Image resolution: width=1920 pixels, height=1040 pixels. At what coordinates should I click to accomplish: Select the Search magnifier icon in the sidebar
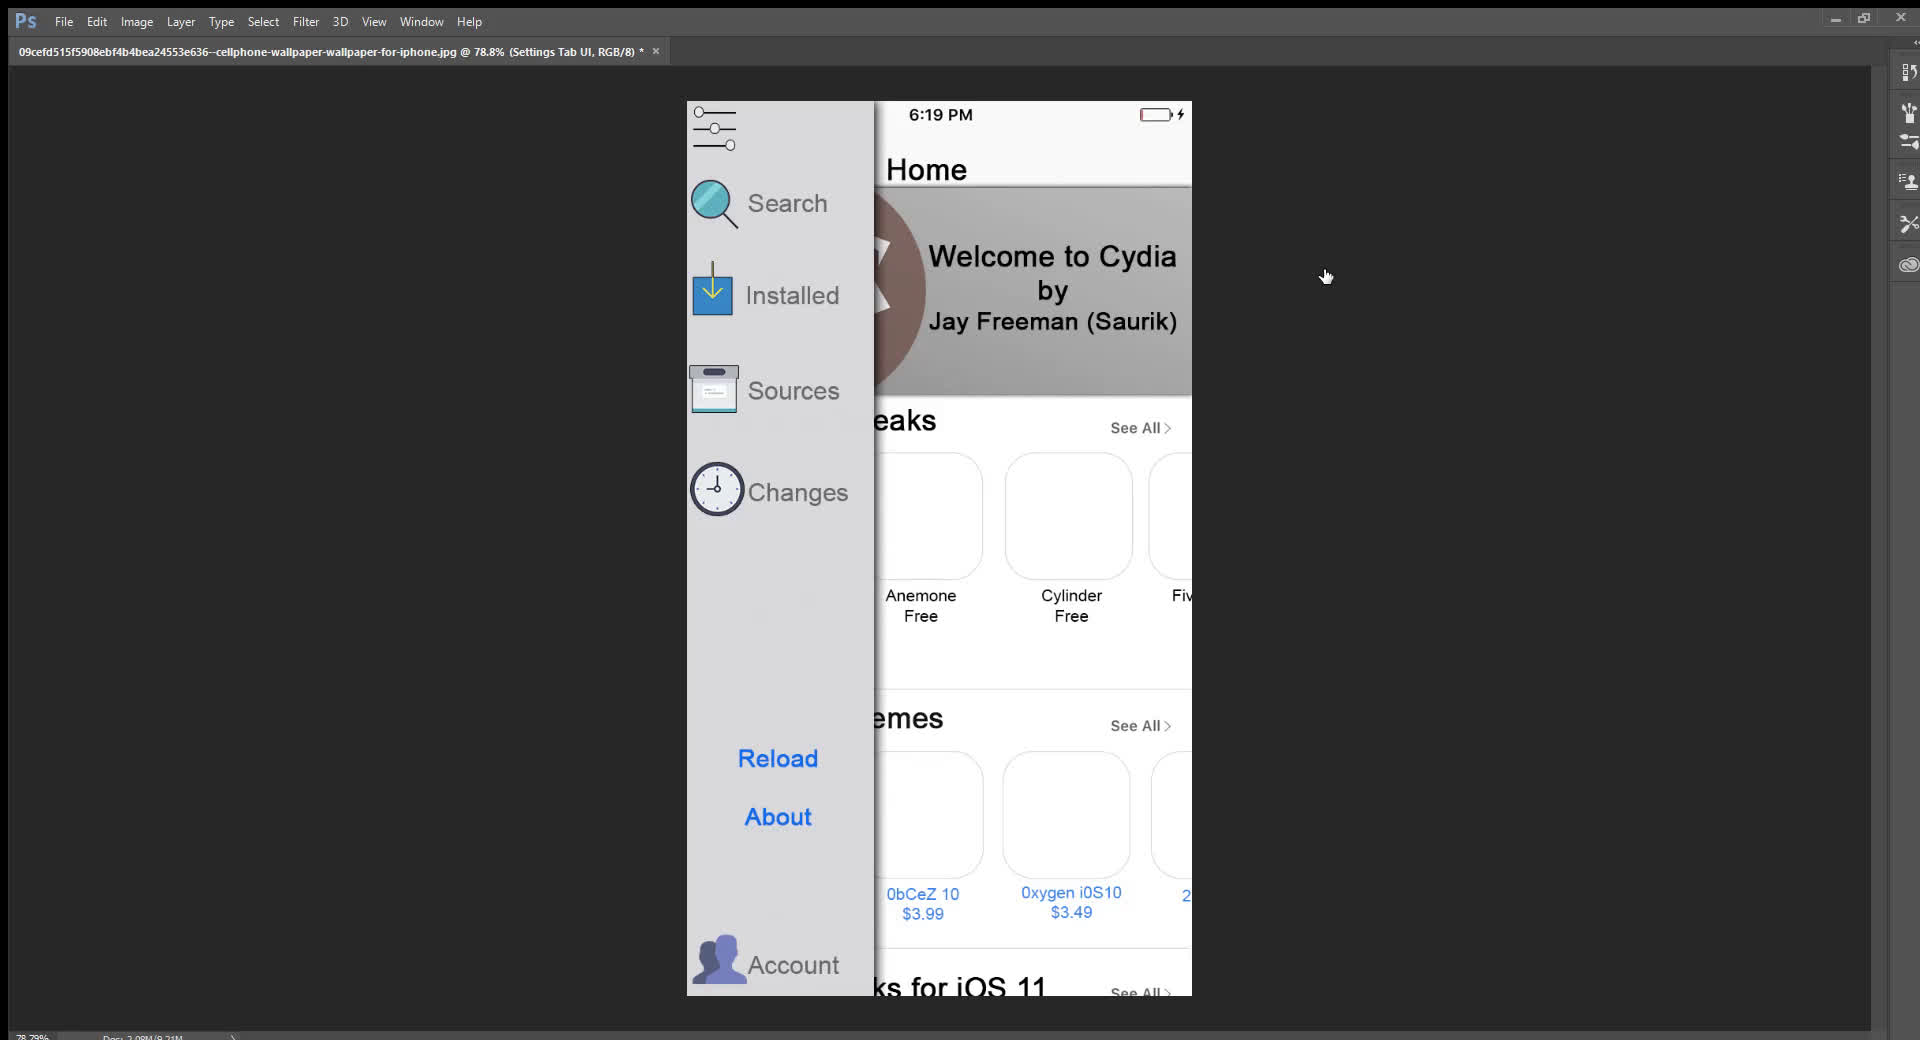click(712, 203)
